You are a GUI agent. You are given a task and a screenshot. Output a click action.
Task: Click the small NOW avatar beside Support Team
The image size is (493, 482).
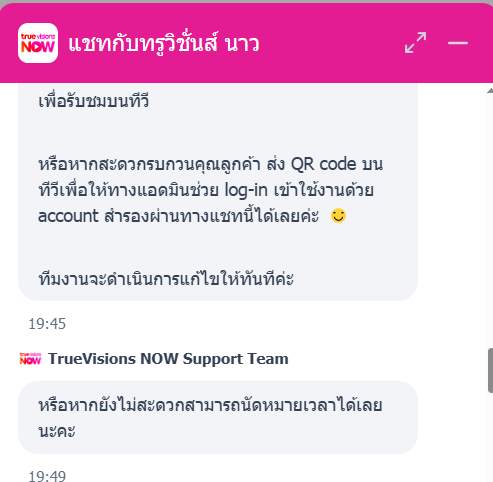[30, 359]
